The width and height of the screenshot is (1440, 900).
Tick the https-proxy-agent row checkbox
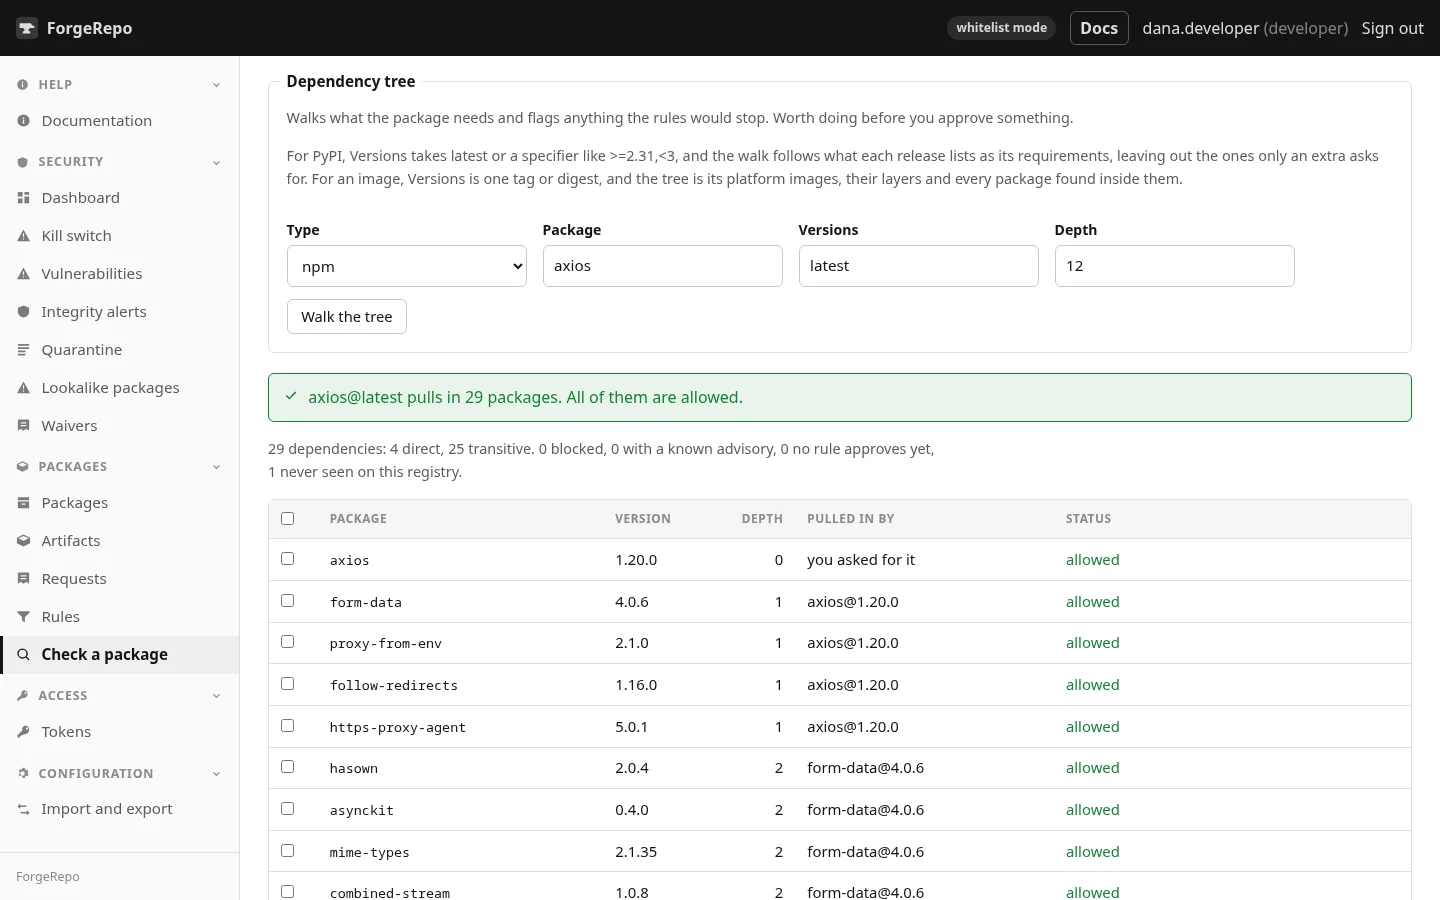pyautogui.click(x=288, y=726)
